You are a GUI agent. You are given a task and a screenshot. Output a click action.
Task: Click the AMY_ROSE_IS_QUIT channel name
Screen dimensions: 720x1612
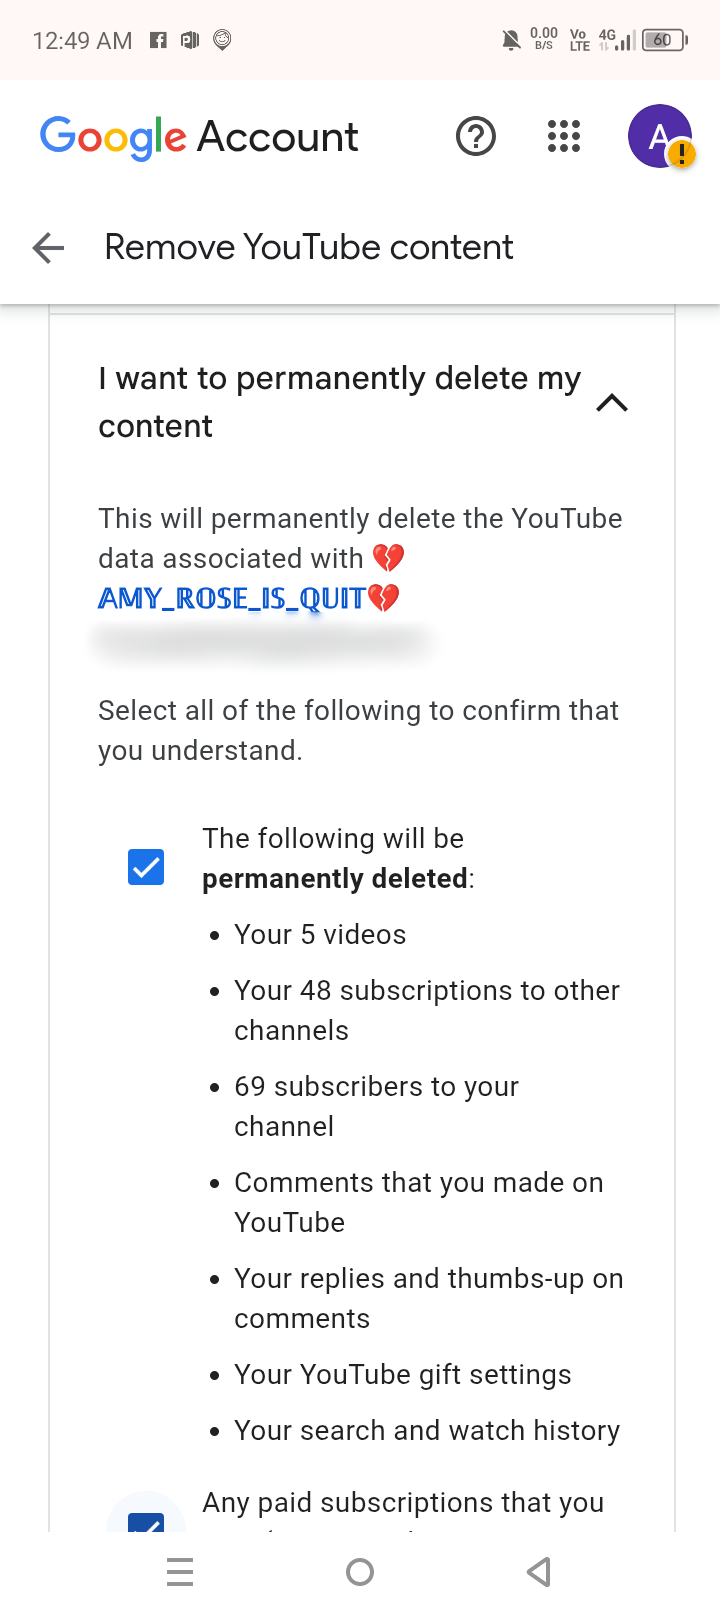pyautogui.click(x=249, y=598)
